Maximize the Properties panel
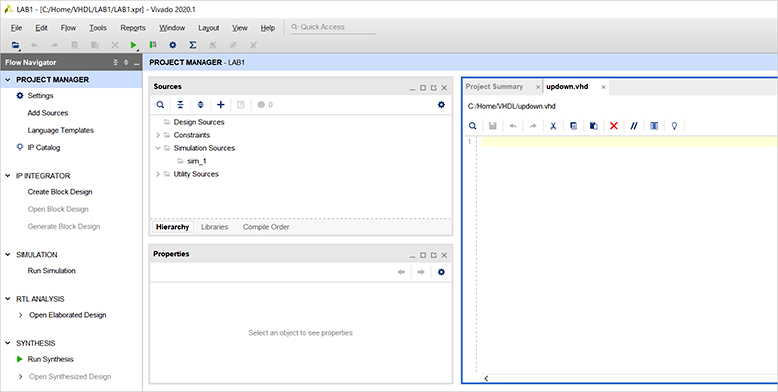778x392 pixels. (x=423, y=255)
